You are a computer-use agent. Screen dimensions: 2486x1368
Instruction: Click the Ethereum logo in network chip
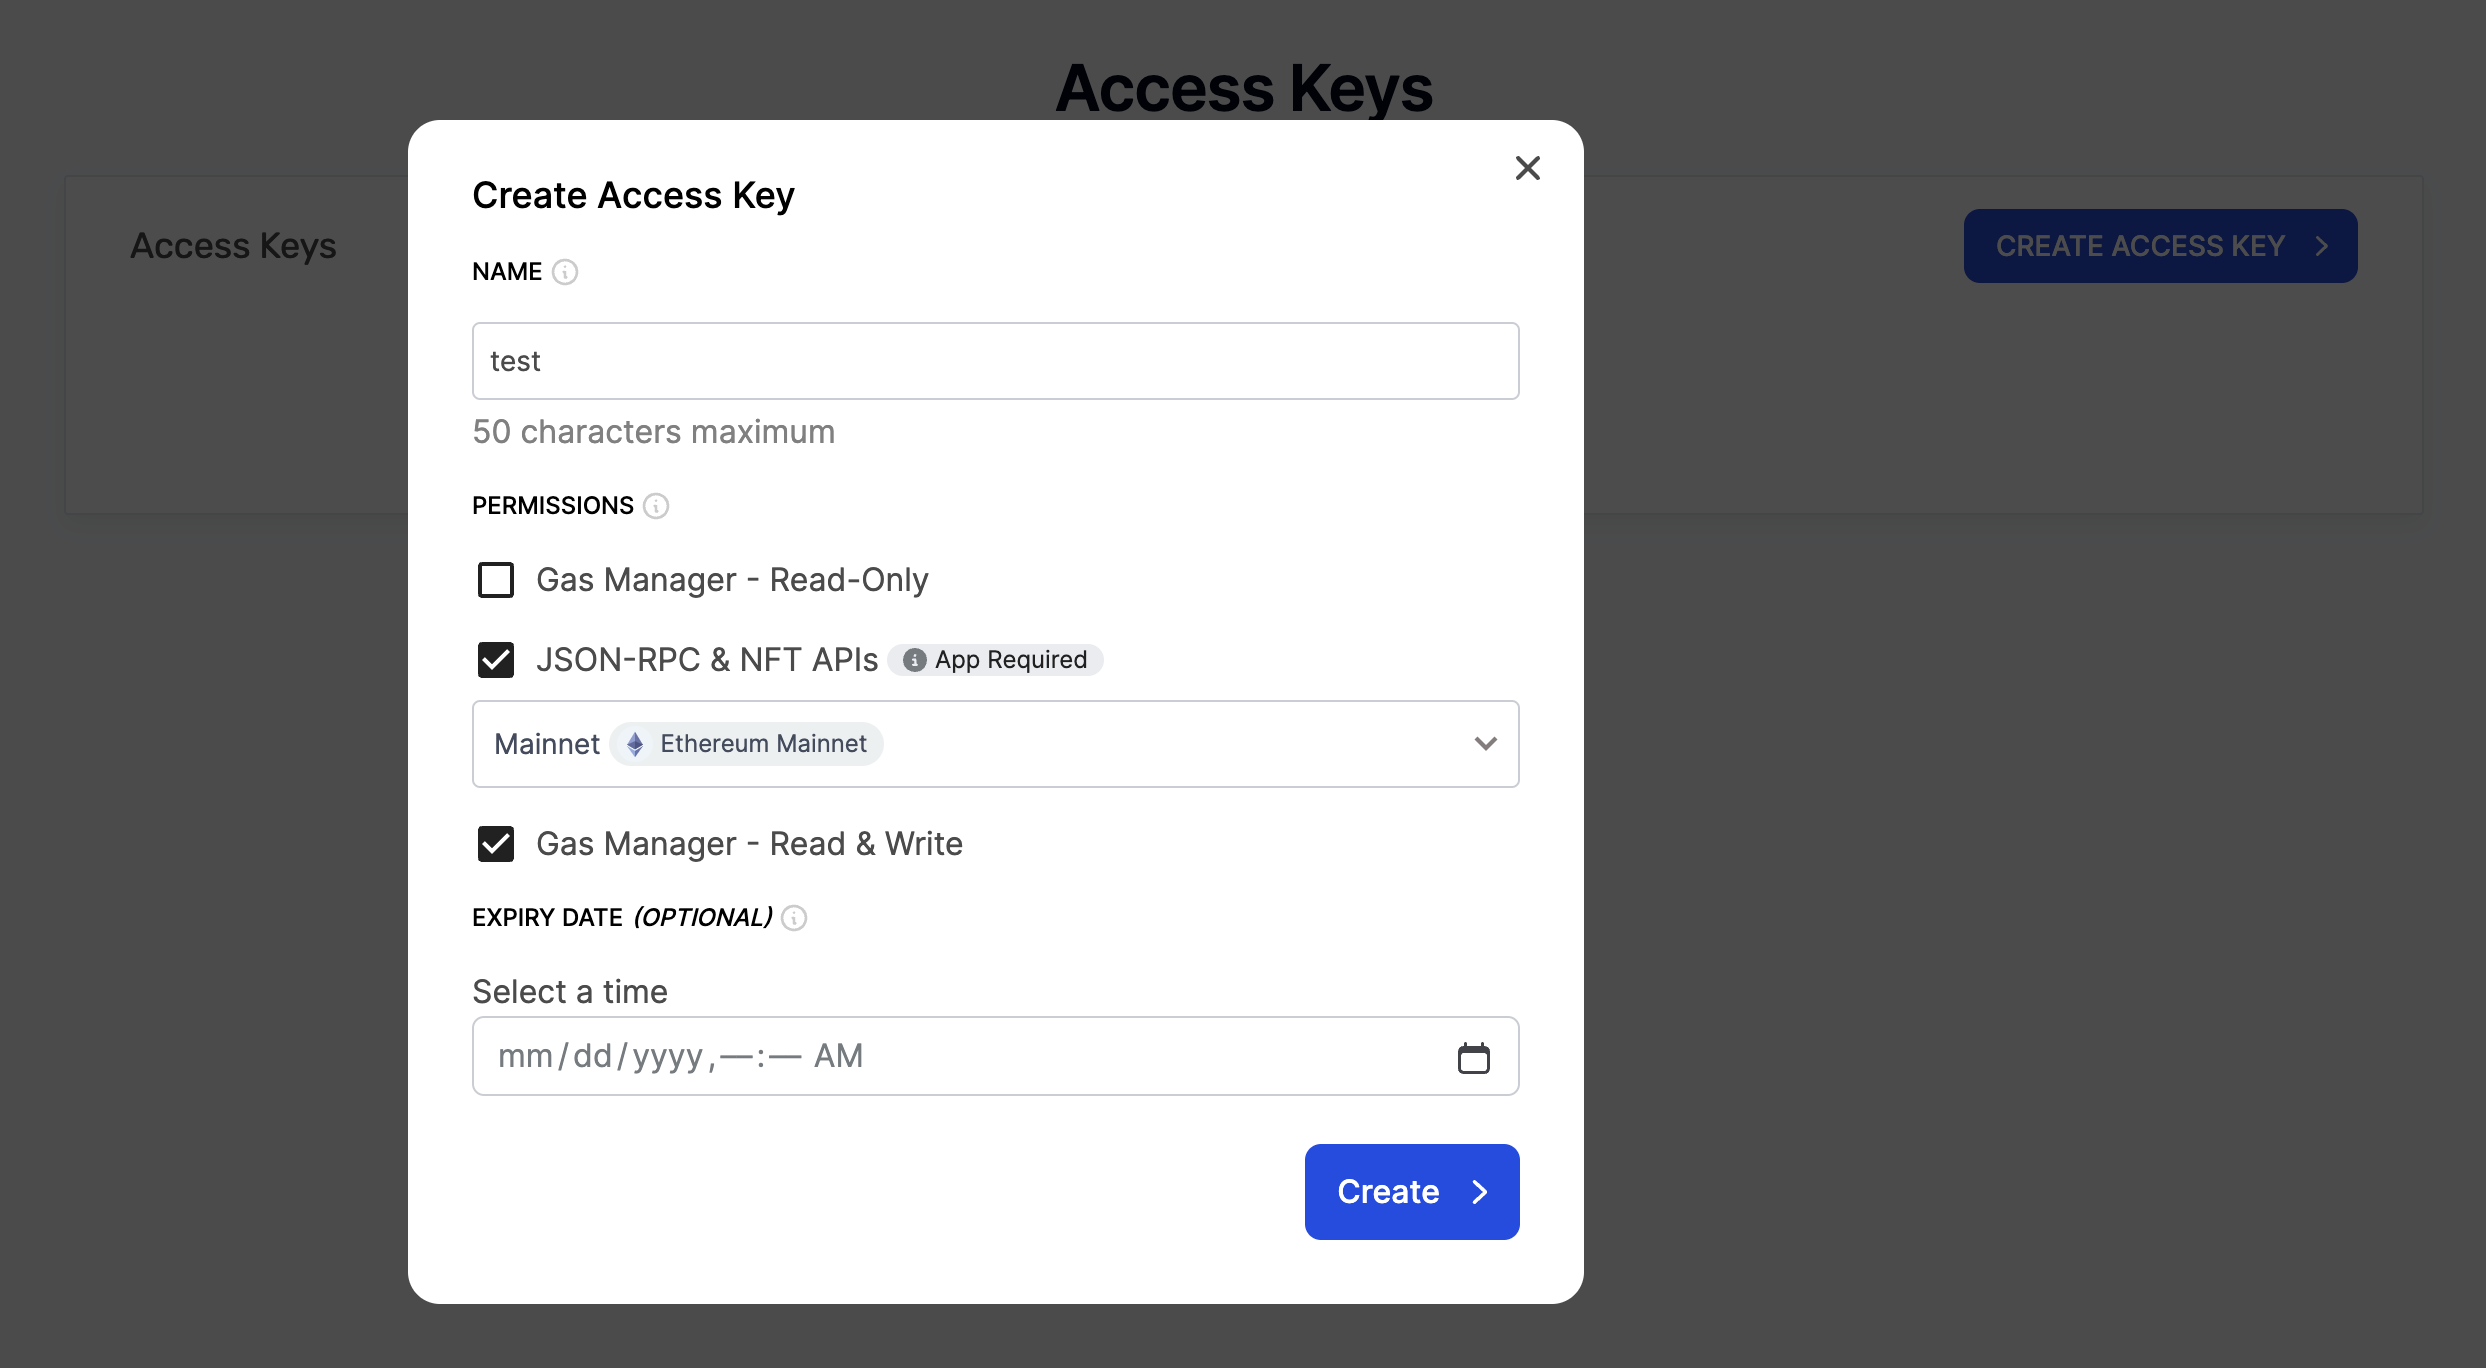[635, 744]
